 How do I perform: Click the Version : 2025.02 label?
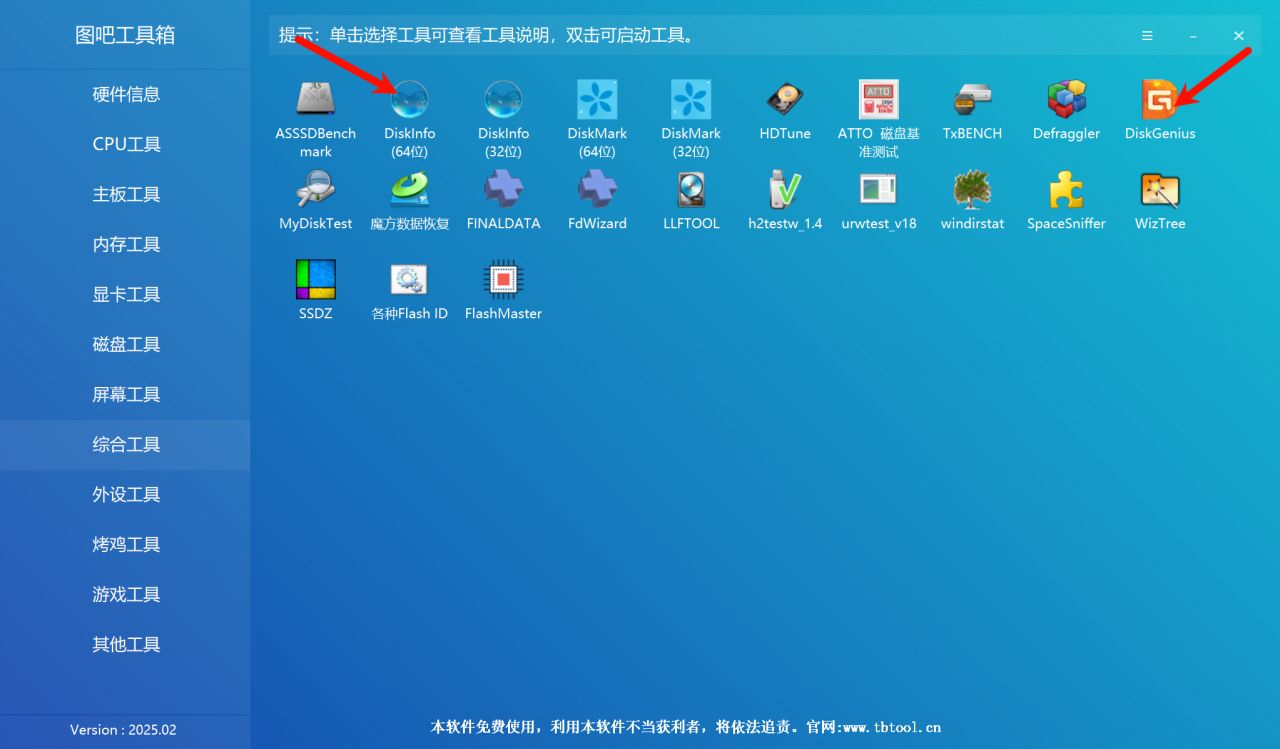click(x=123, y=730)
